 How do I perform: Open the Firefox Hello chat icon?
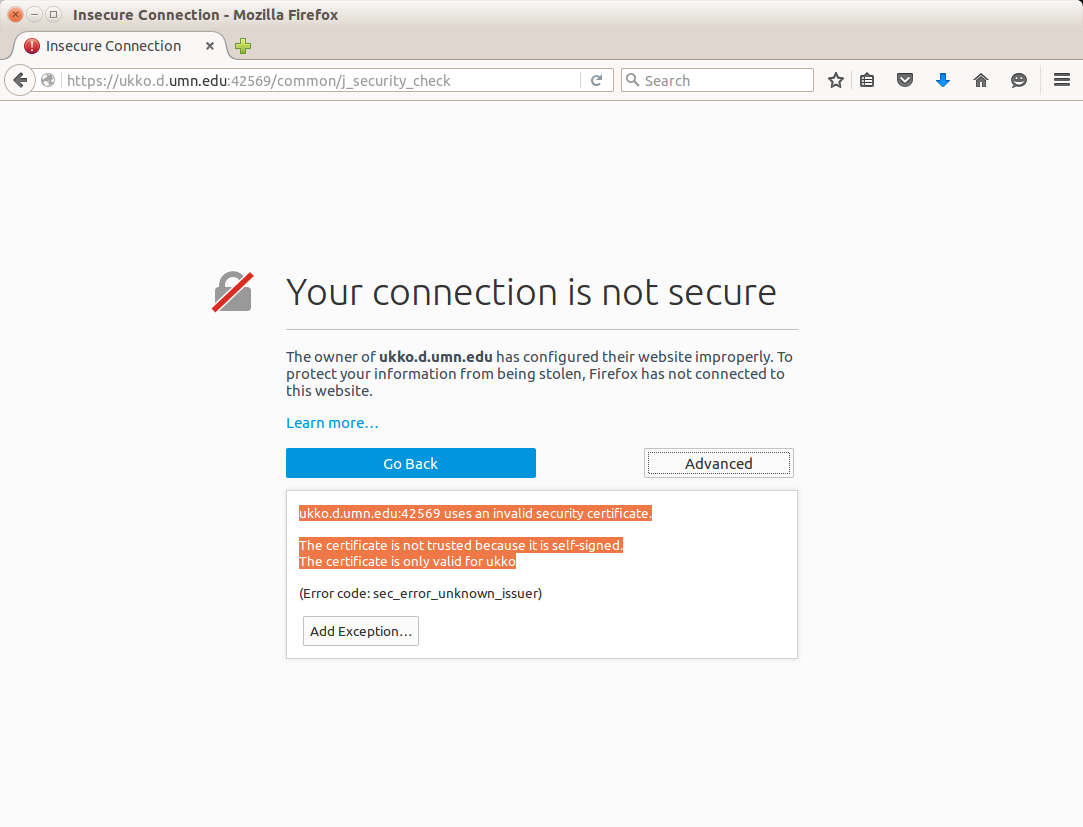(x=1019, y=81)
